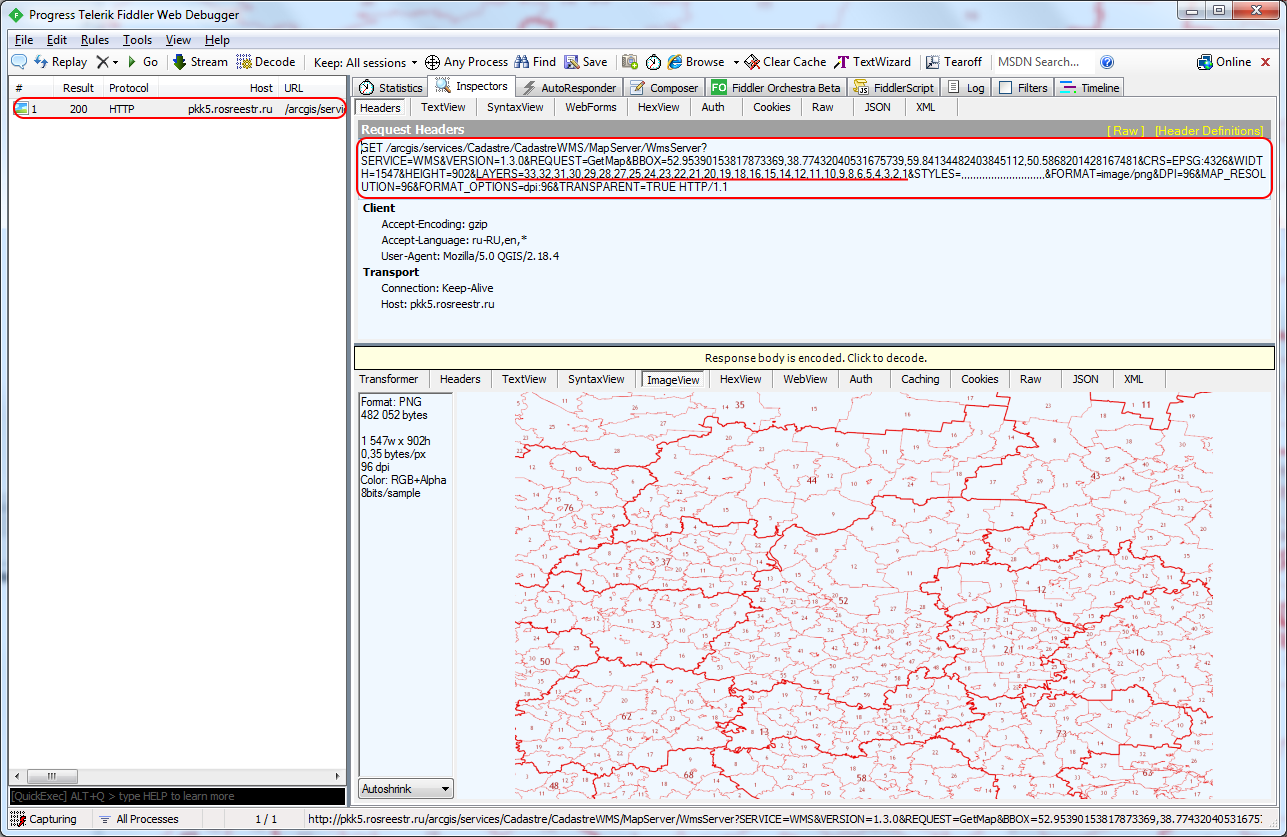Viewport: 1287px width, 837px height.
Task: Click the Protocol column header
Action: [129, 88]
